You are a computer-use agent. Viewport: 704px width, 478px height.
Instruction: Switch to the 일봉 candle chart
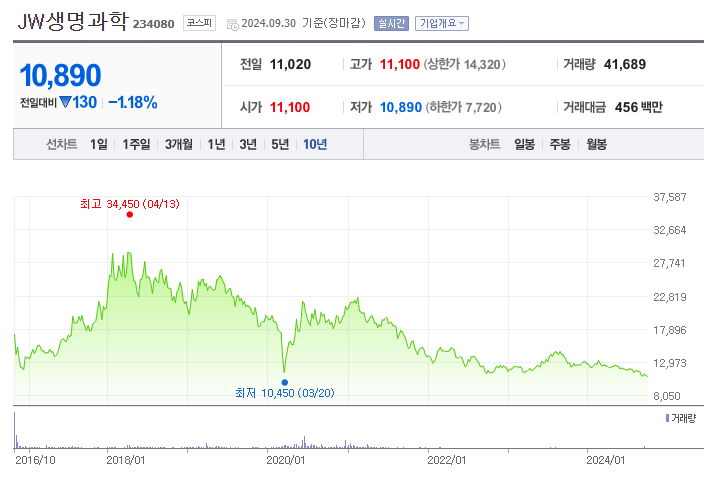[x=524, y=144]
